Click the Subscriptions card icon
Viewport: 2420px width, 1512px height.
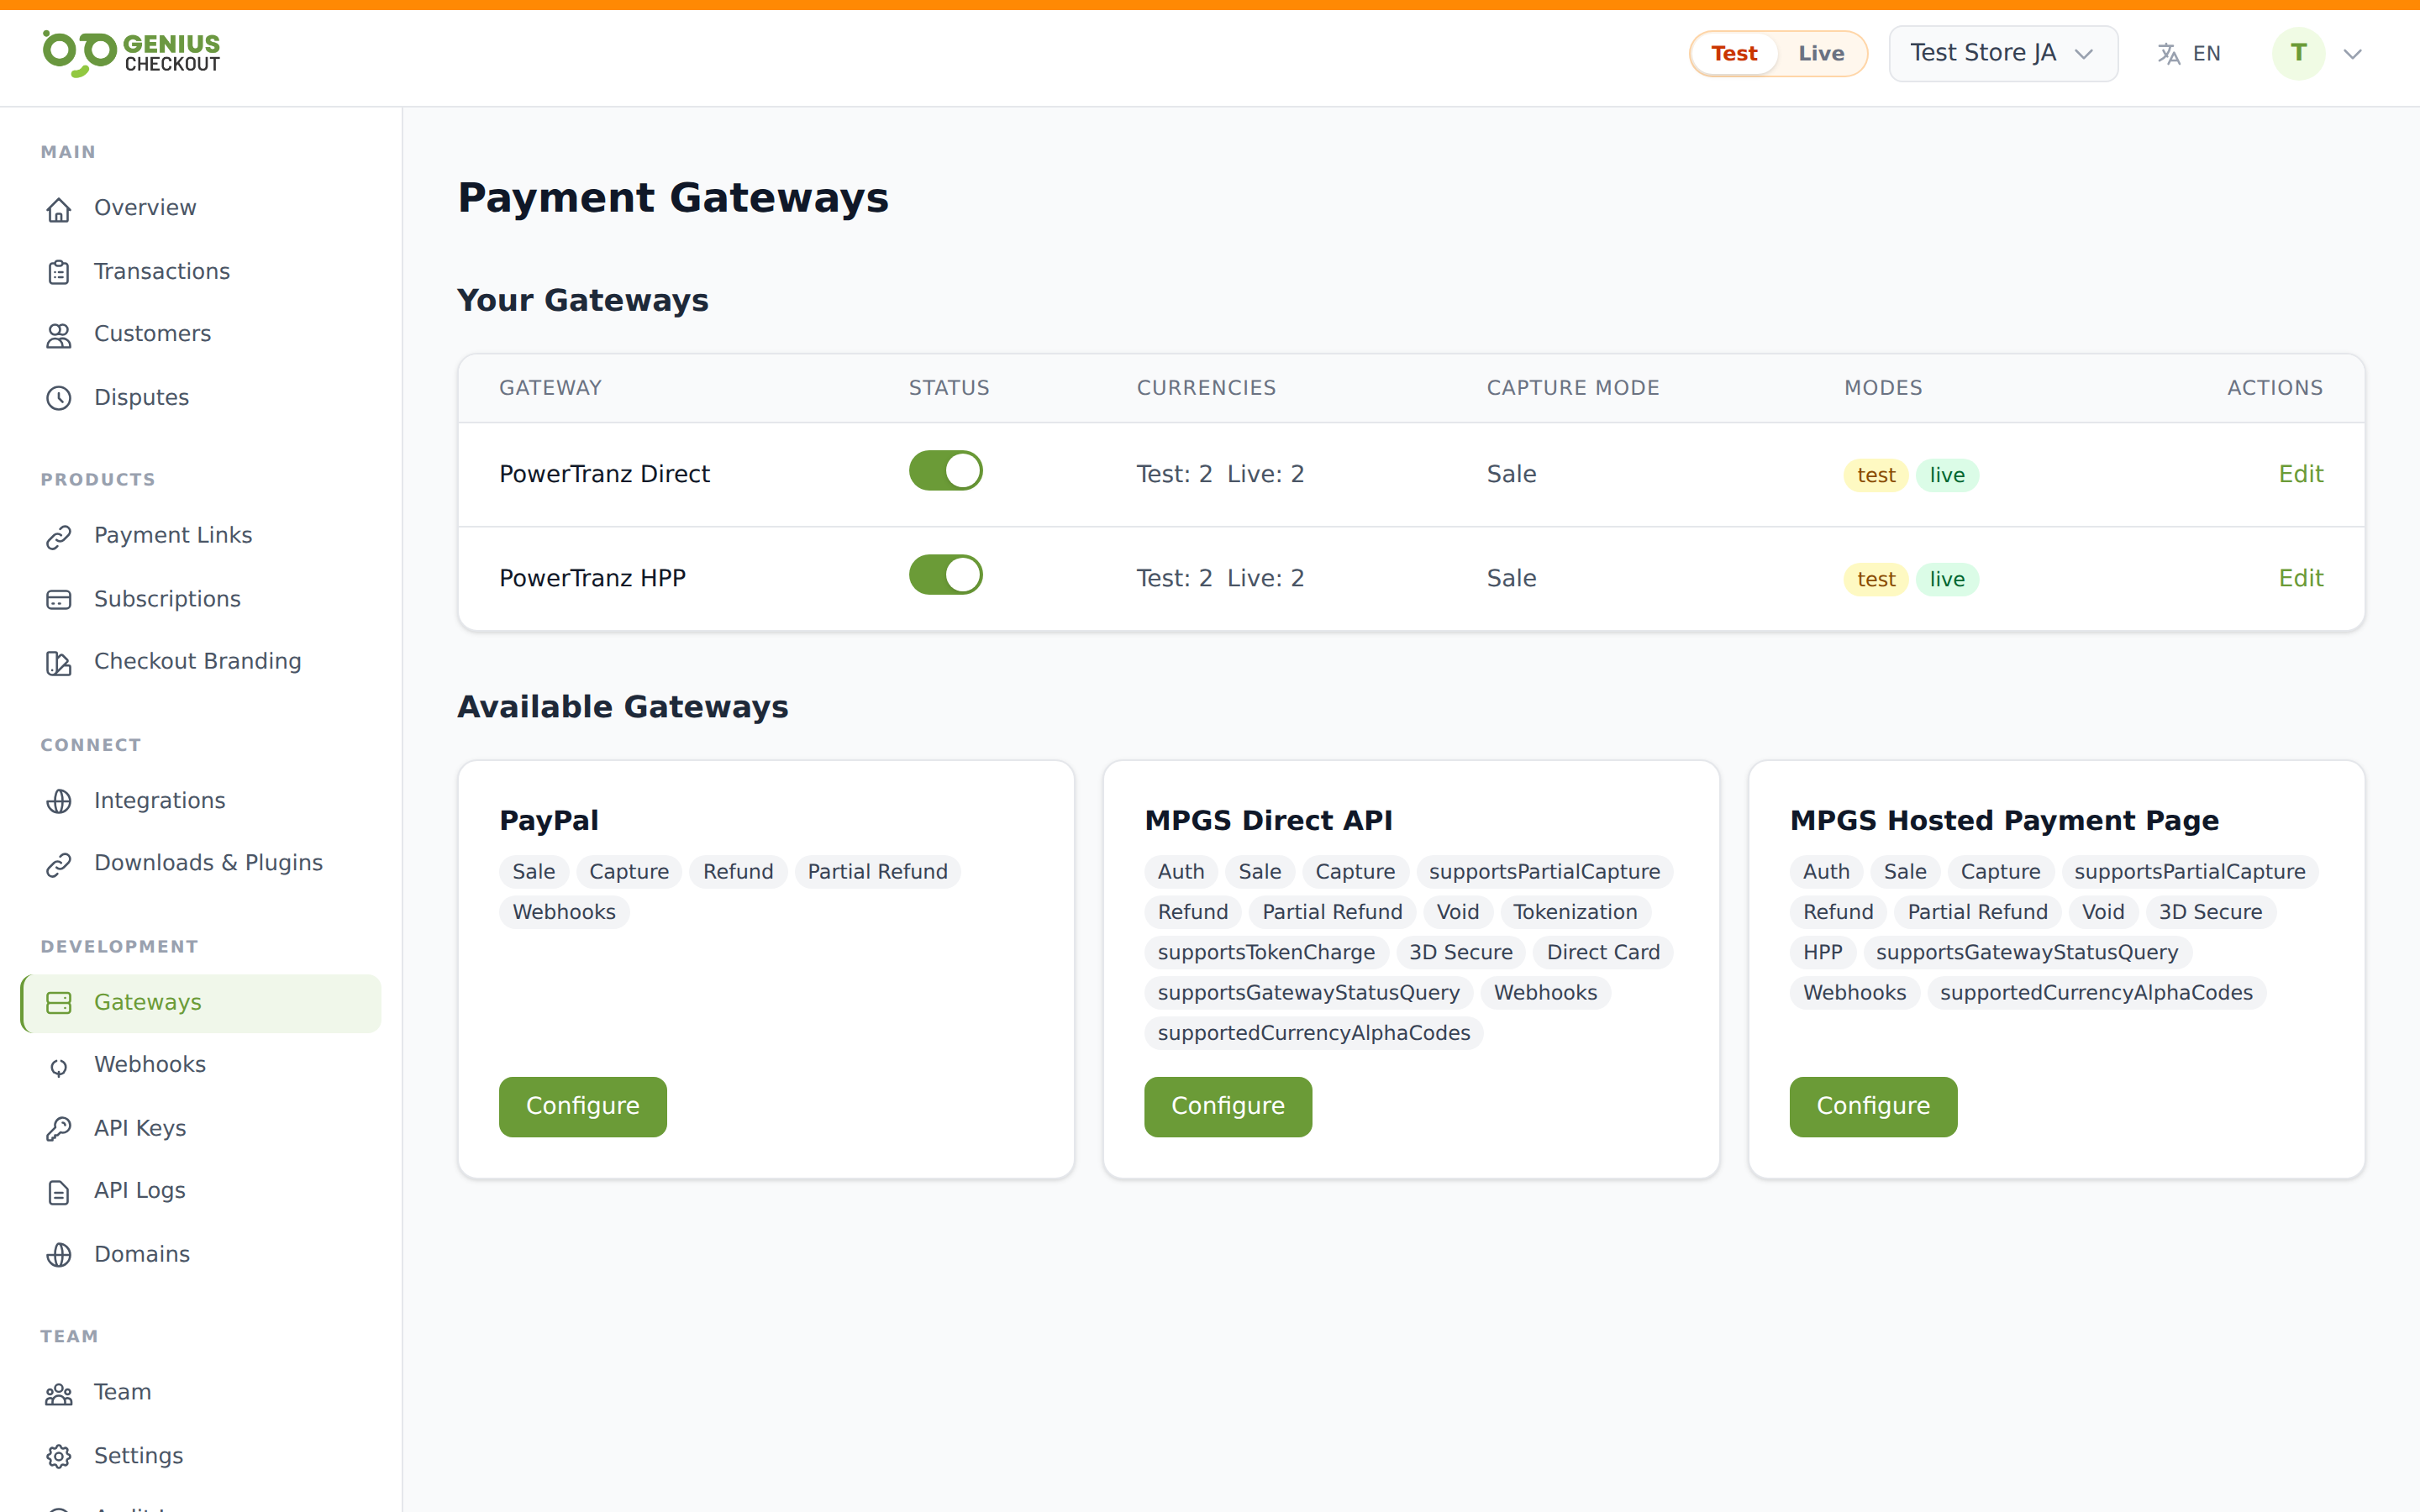coord(59,600)
